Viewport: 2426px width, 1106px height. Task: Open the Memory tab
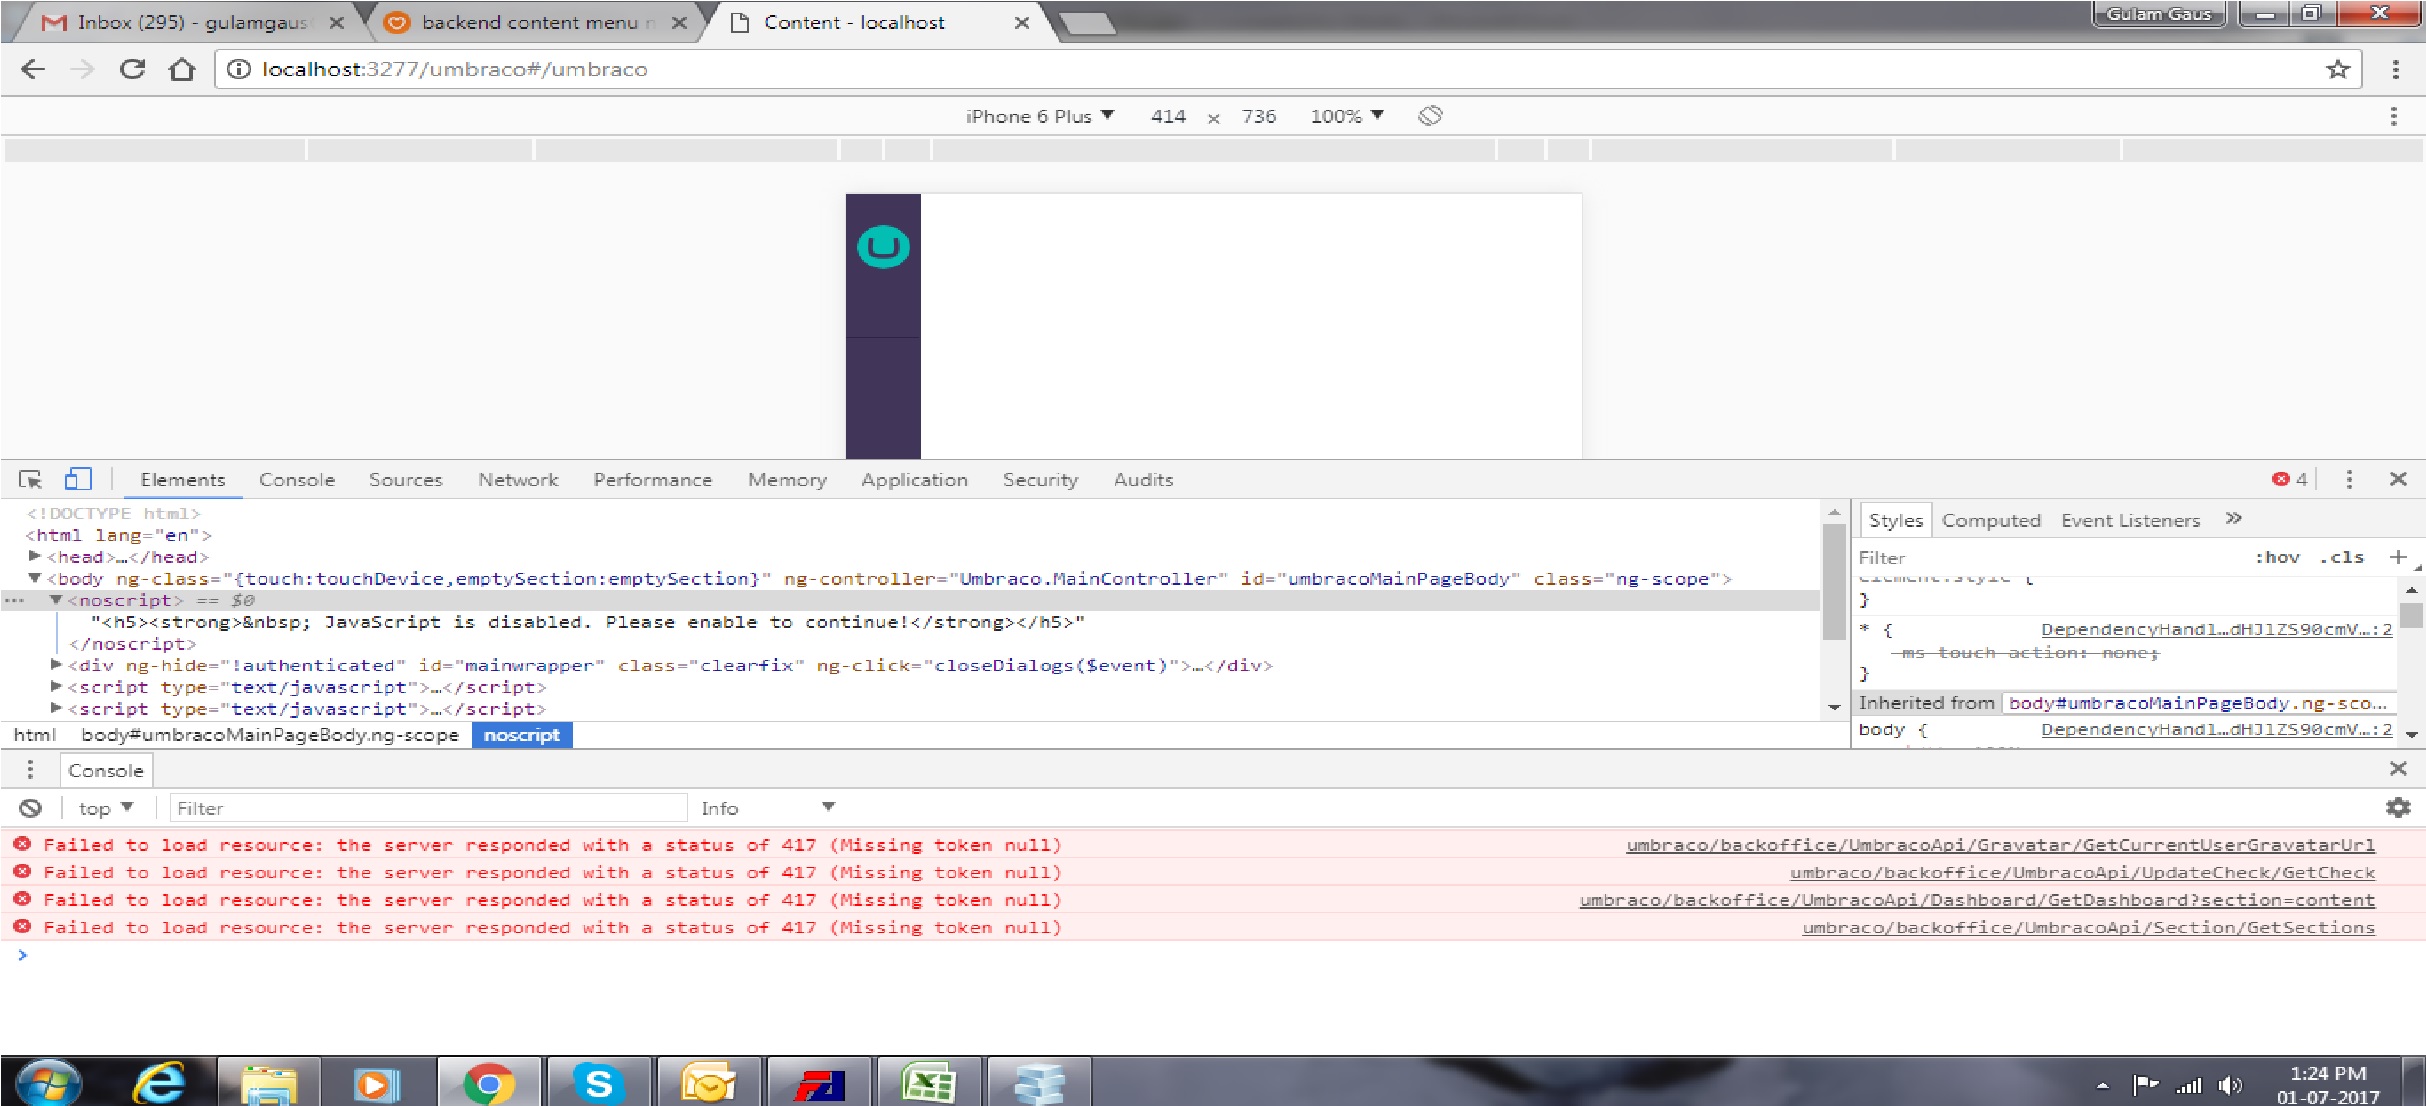point(787,480)
